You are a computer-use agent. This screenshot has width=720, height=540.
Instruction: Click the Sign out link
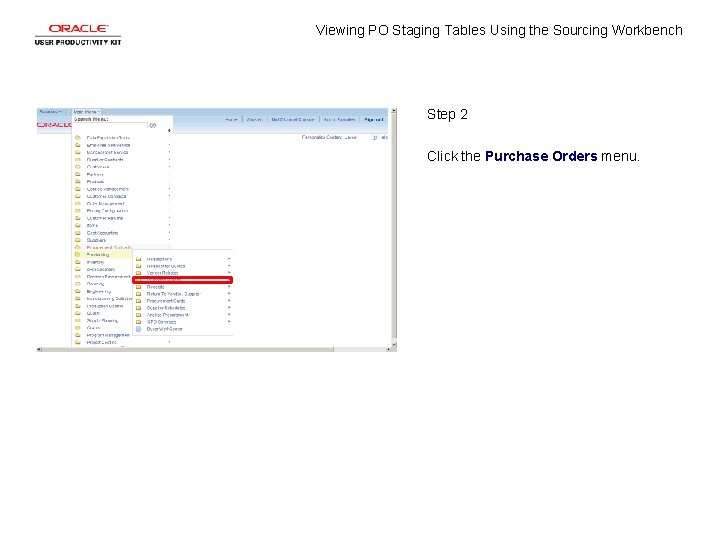click(x=373, y=120)
